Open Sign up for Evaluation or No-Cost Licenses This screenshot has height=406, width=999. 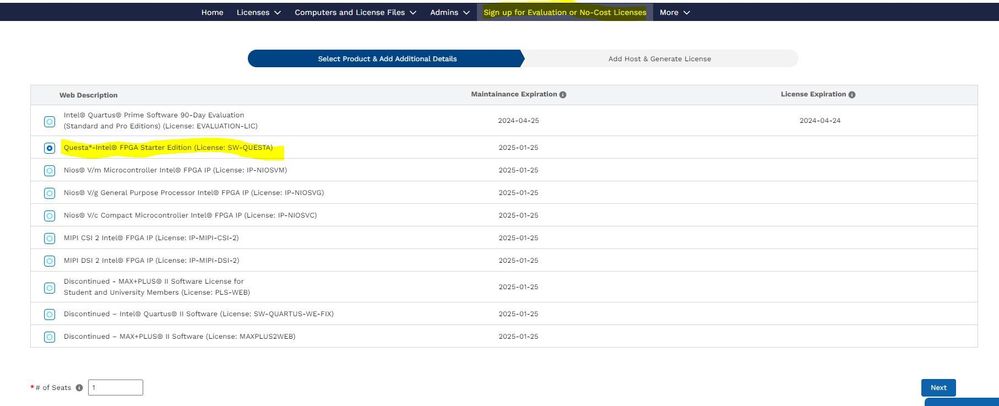(564, 12)
